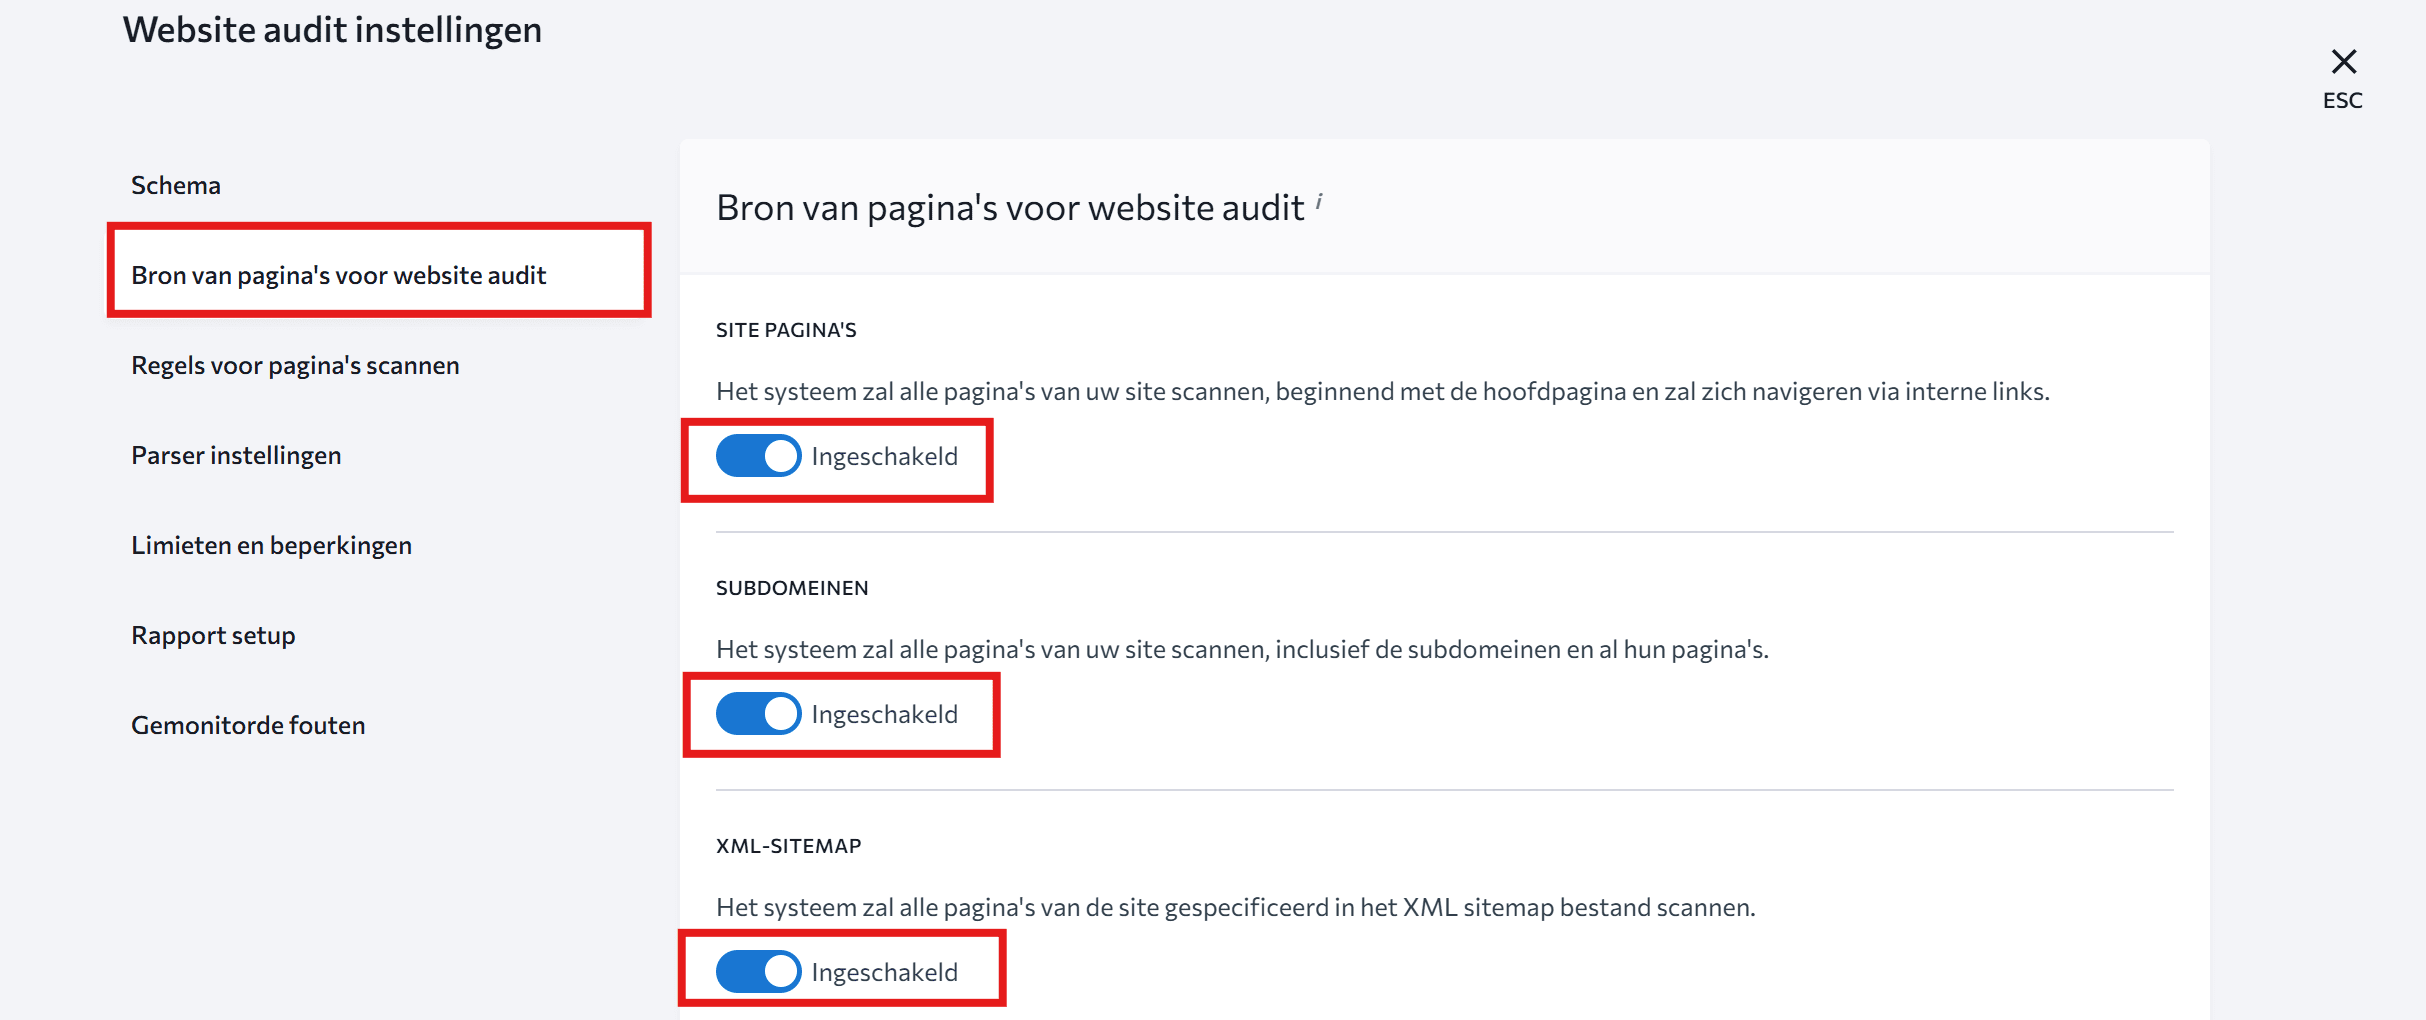
Task: Click the ESC label under the close icon
Action: click(2342, 101)
